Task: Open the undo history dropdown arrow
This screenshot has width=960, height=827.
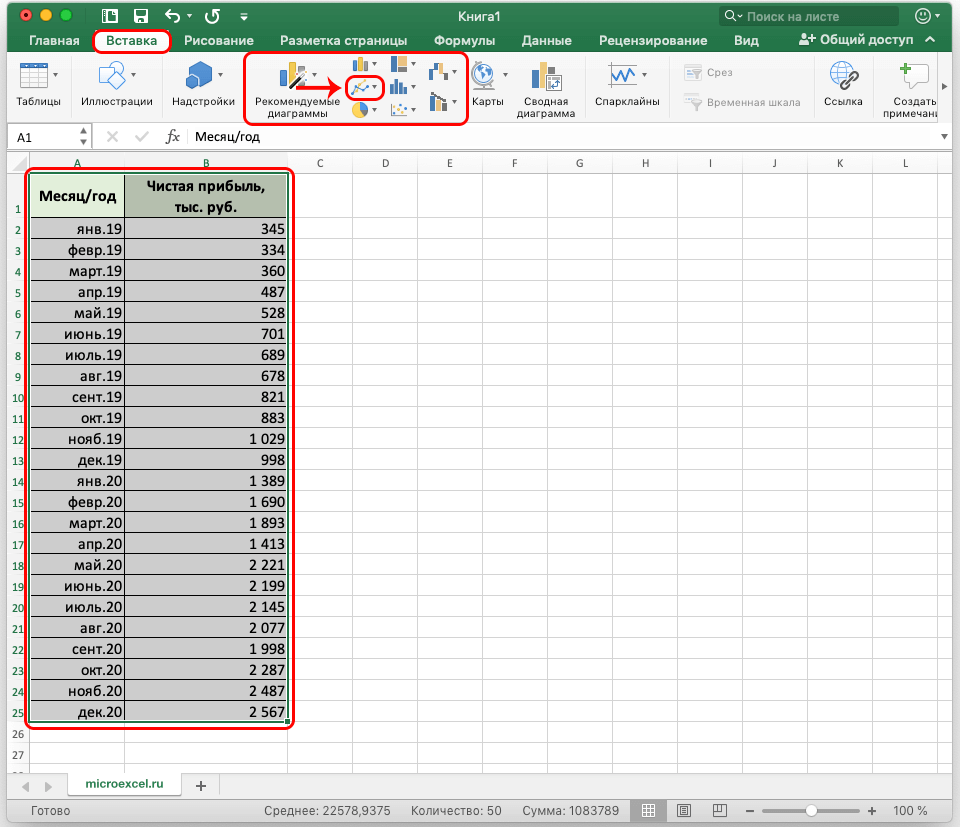Action: 190,17
